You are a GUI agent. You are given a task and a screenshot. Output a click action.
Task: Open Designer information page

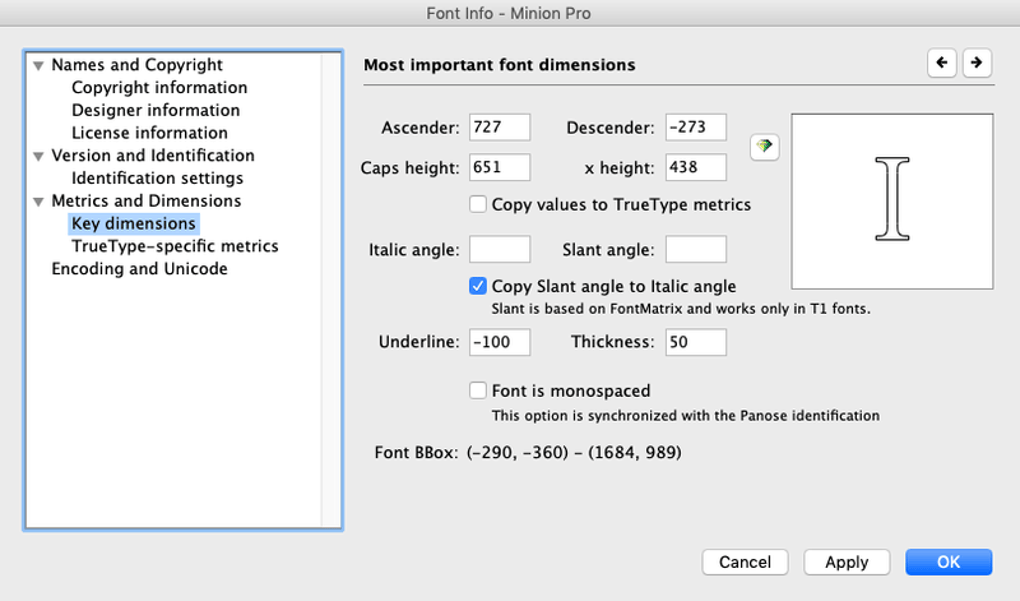coord(155,110)
